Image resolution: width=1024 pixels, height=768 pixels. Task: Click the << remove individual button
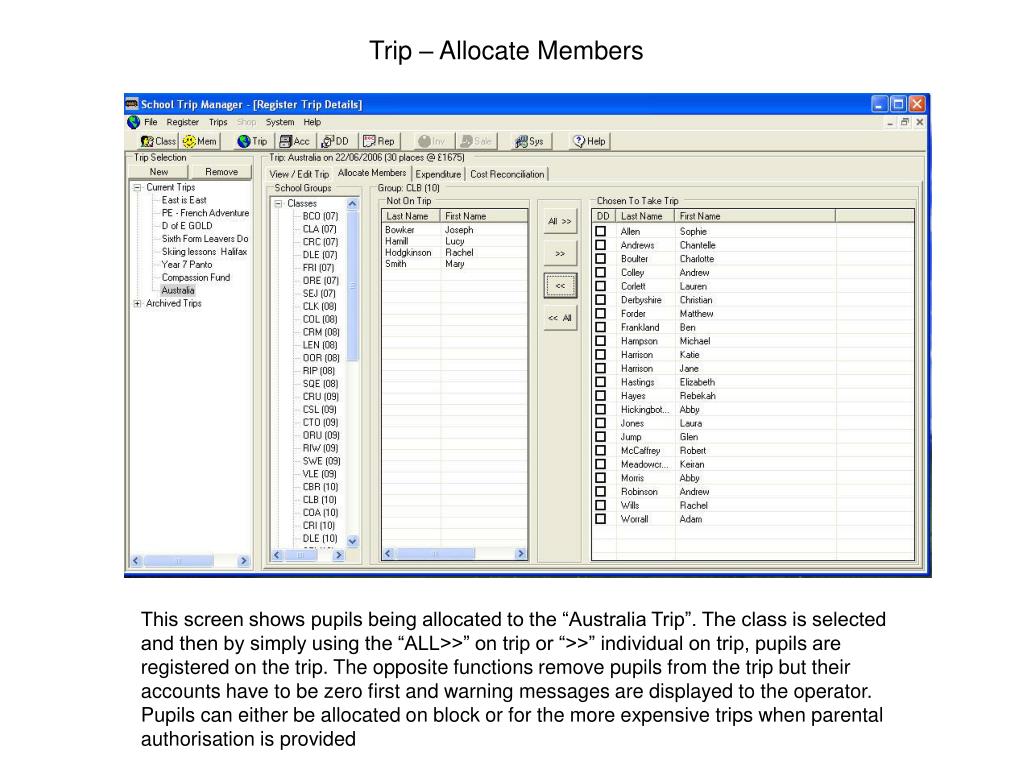560,285
